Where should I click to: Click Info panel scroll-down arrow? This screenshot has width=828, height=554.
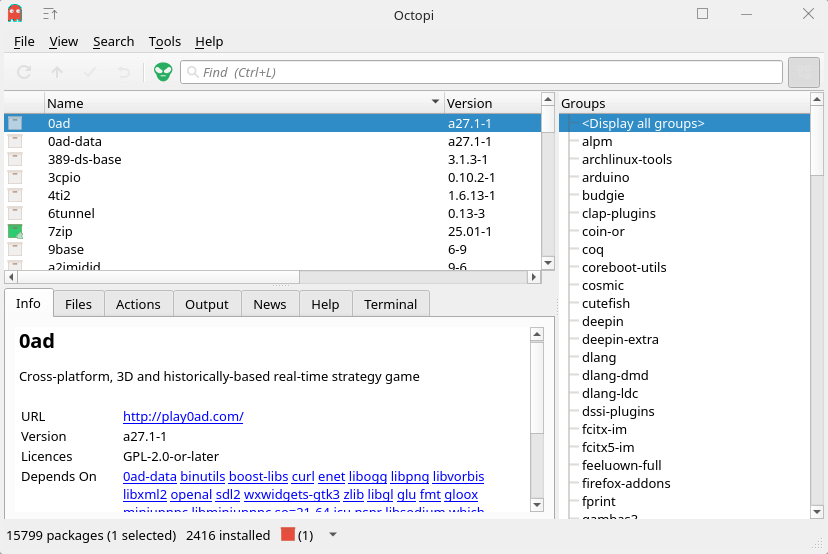tap(537, 504)
